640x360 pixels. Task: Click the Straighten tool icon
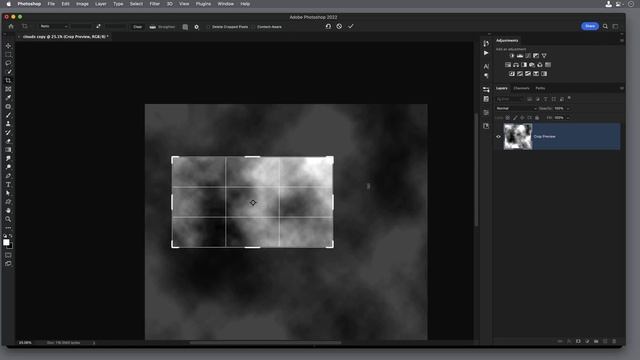153,27
